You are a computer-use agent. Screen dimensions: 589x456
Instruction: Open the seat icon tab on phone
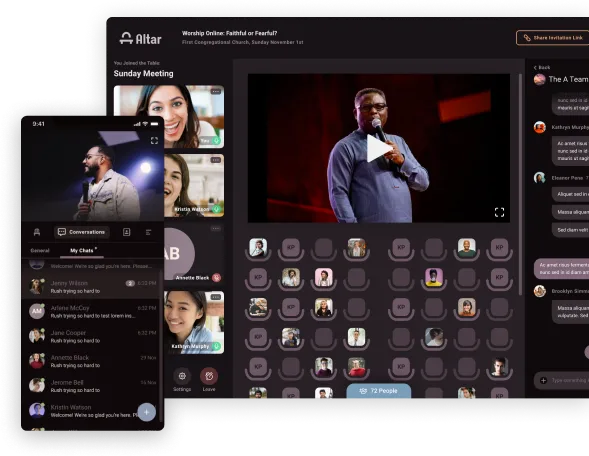point(37,232)
